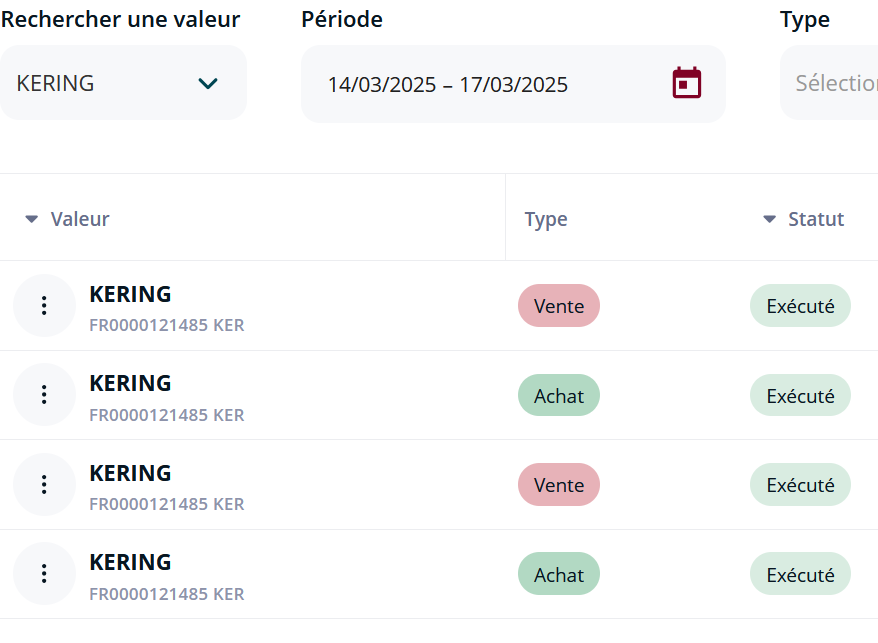Expand the KERING value search dropdown

[123, 83]
